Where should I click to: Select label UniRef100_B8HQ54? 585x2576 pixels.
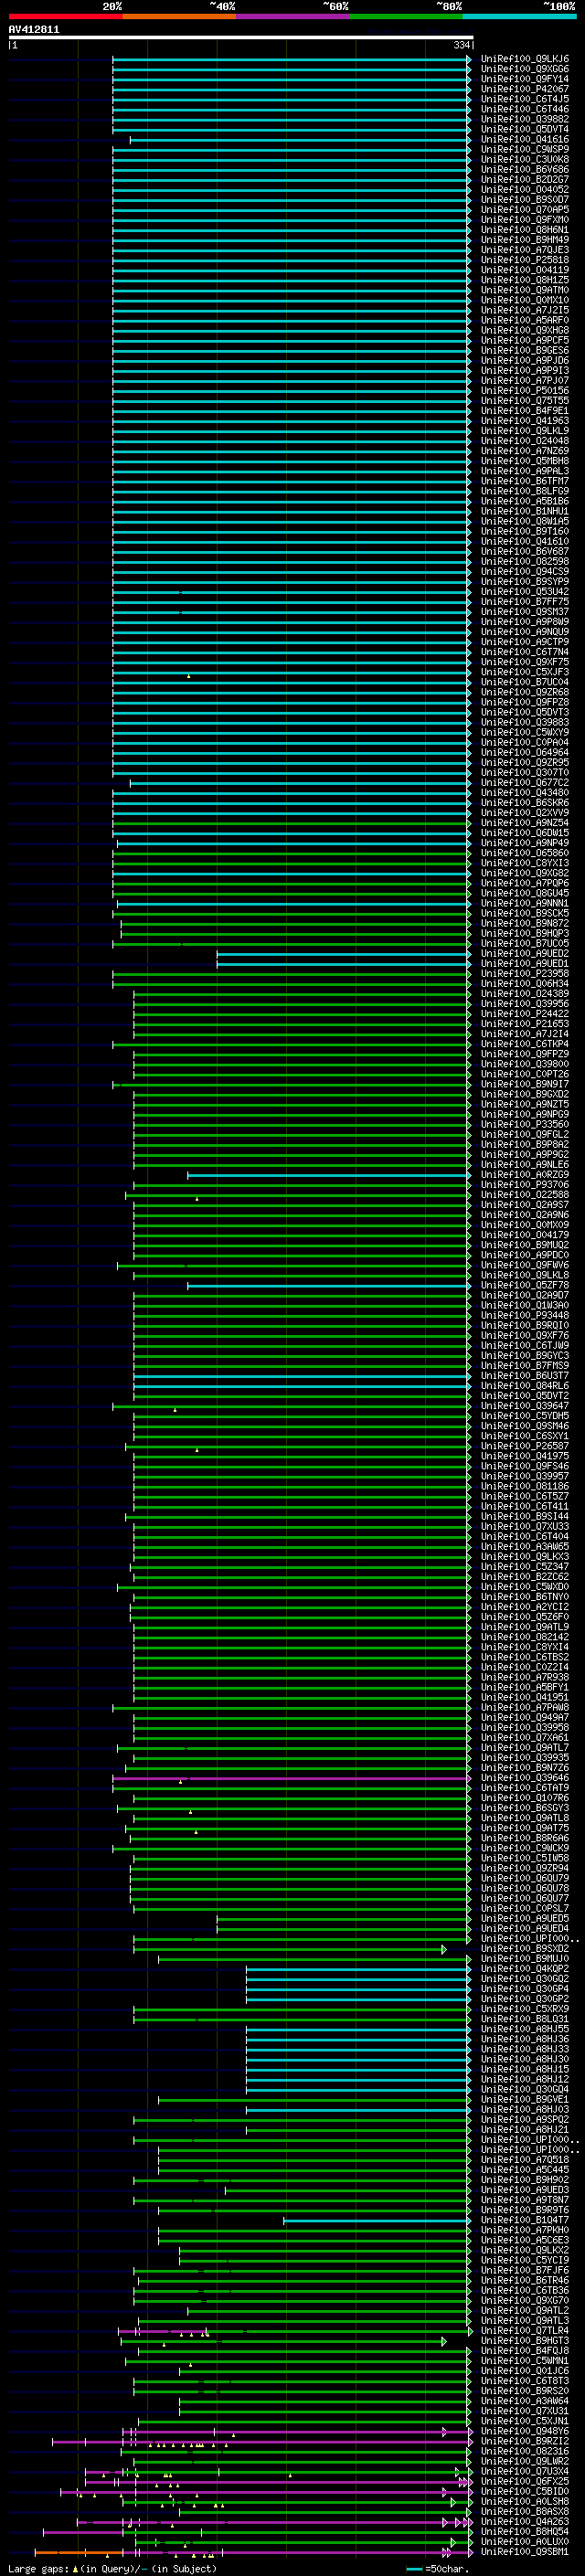tap(524, 2531)
